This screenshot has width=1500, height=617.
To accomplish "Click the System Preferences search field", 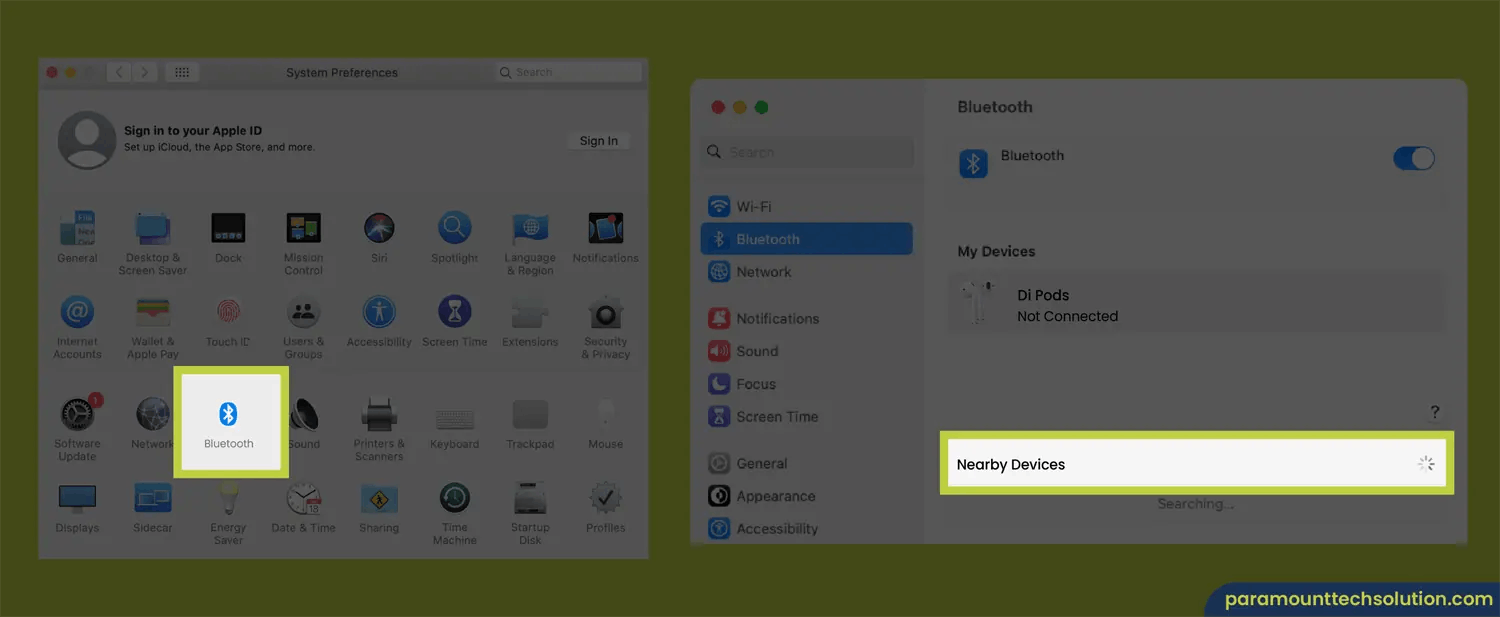I will (569, 72).
